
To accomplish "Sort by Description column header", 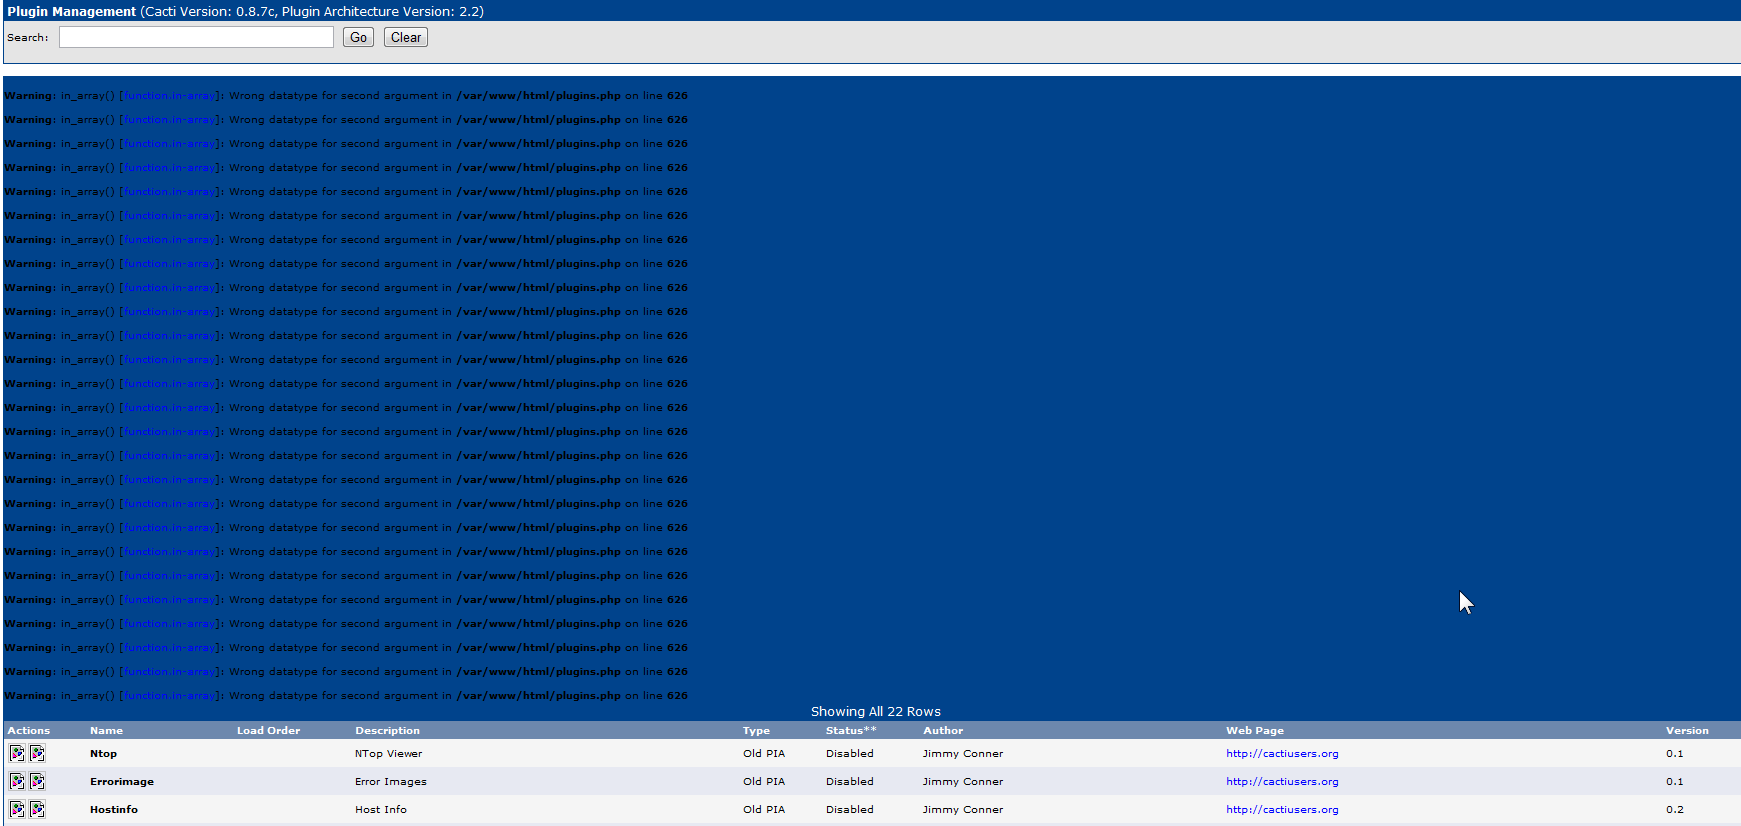I will tap(387, 731).
